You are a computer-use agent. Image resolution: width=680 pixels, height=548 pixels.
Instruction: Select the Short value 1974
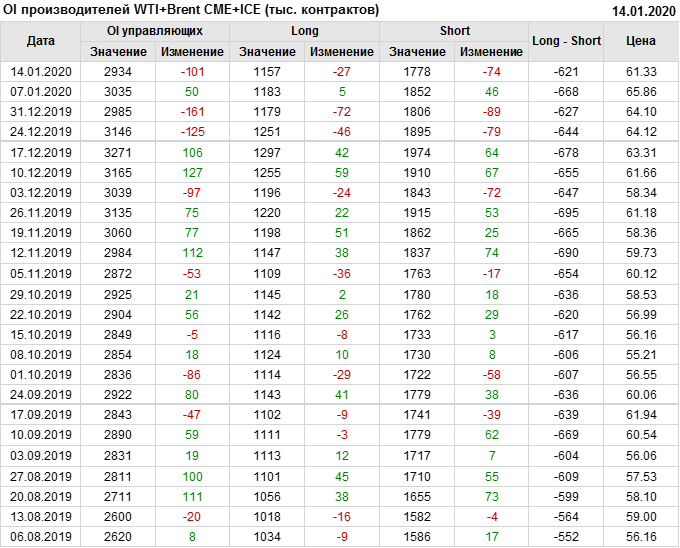pos(418,153)
